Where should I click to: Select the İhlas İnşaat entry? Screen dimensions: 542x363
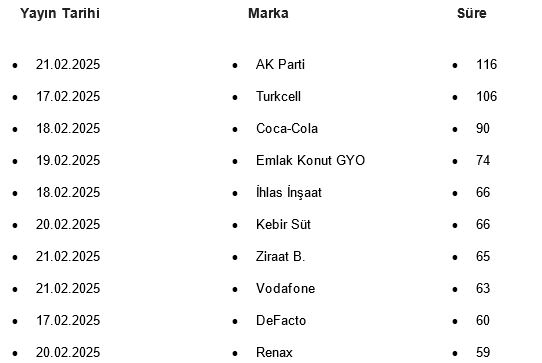(289, 193)
